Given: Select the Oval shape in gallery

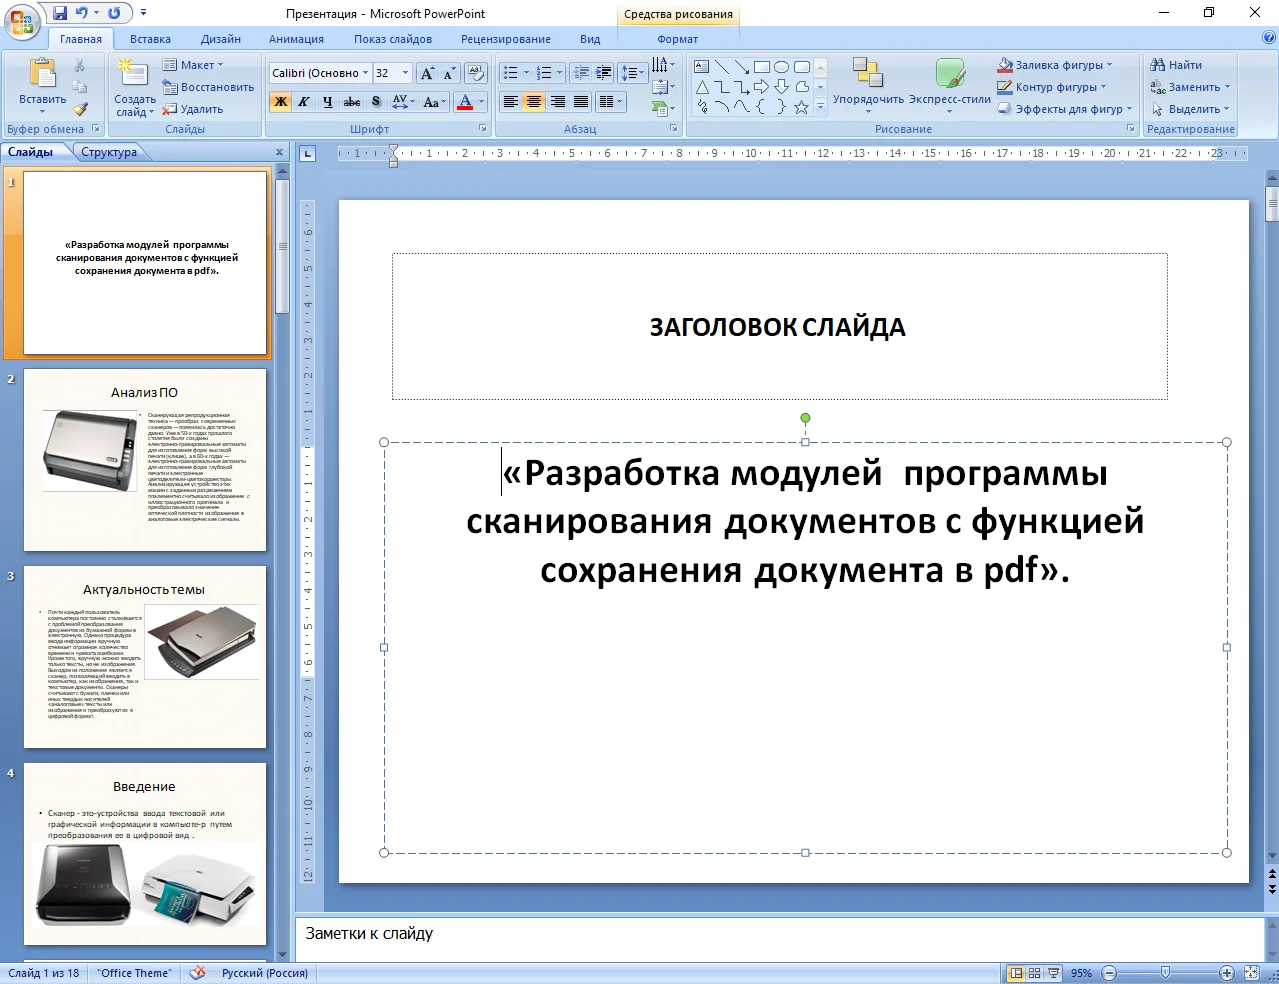Looking at the screenshot, I should (x=782, y=67).
